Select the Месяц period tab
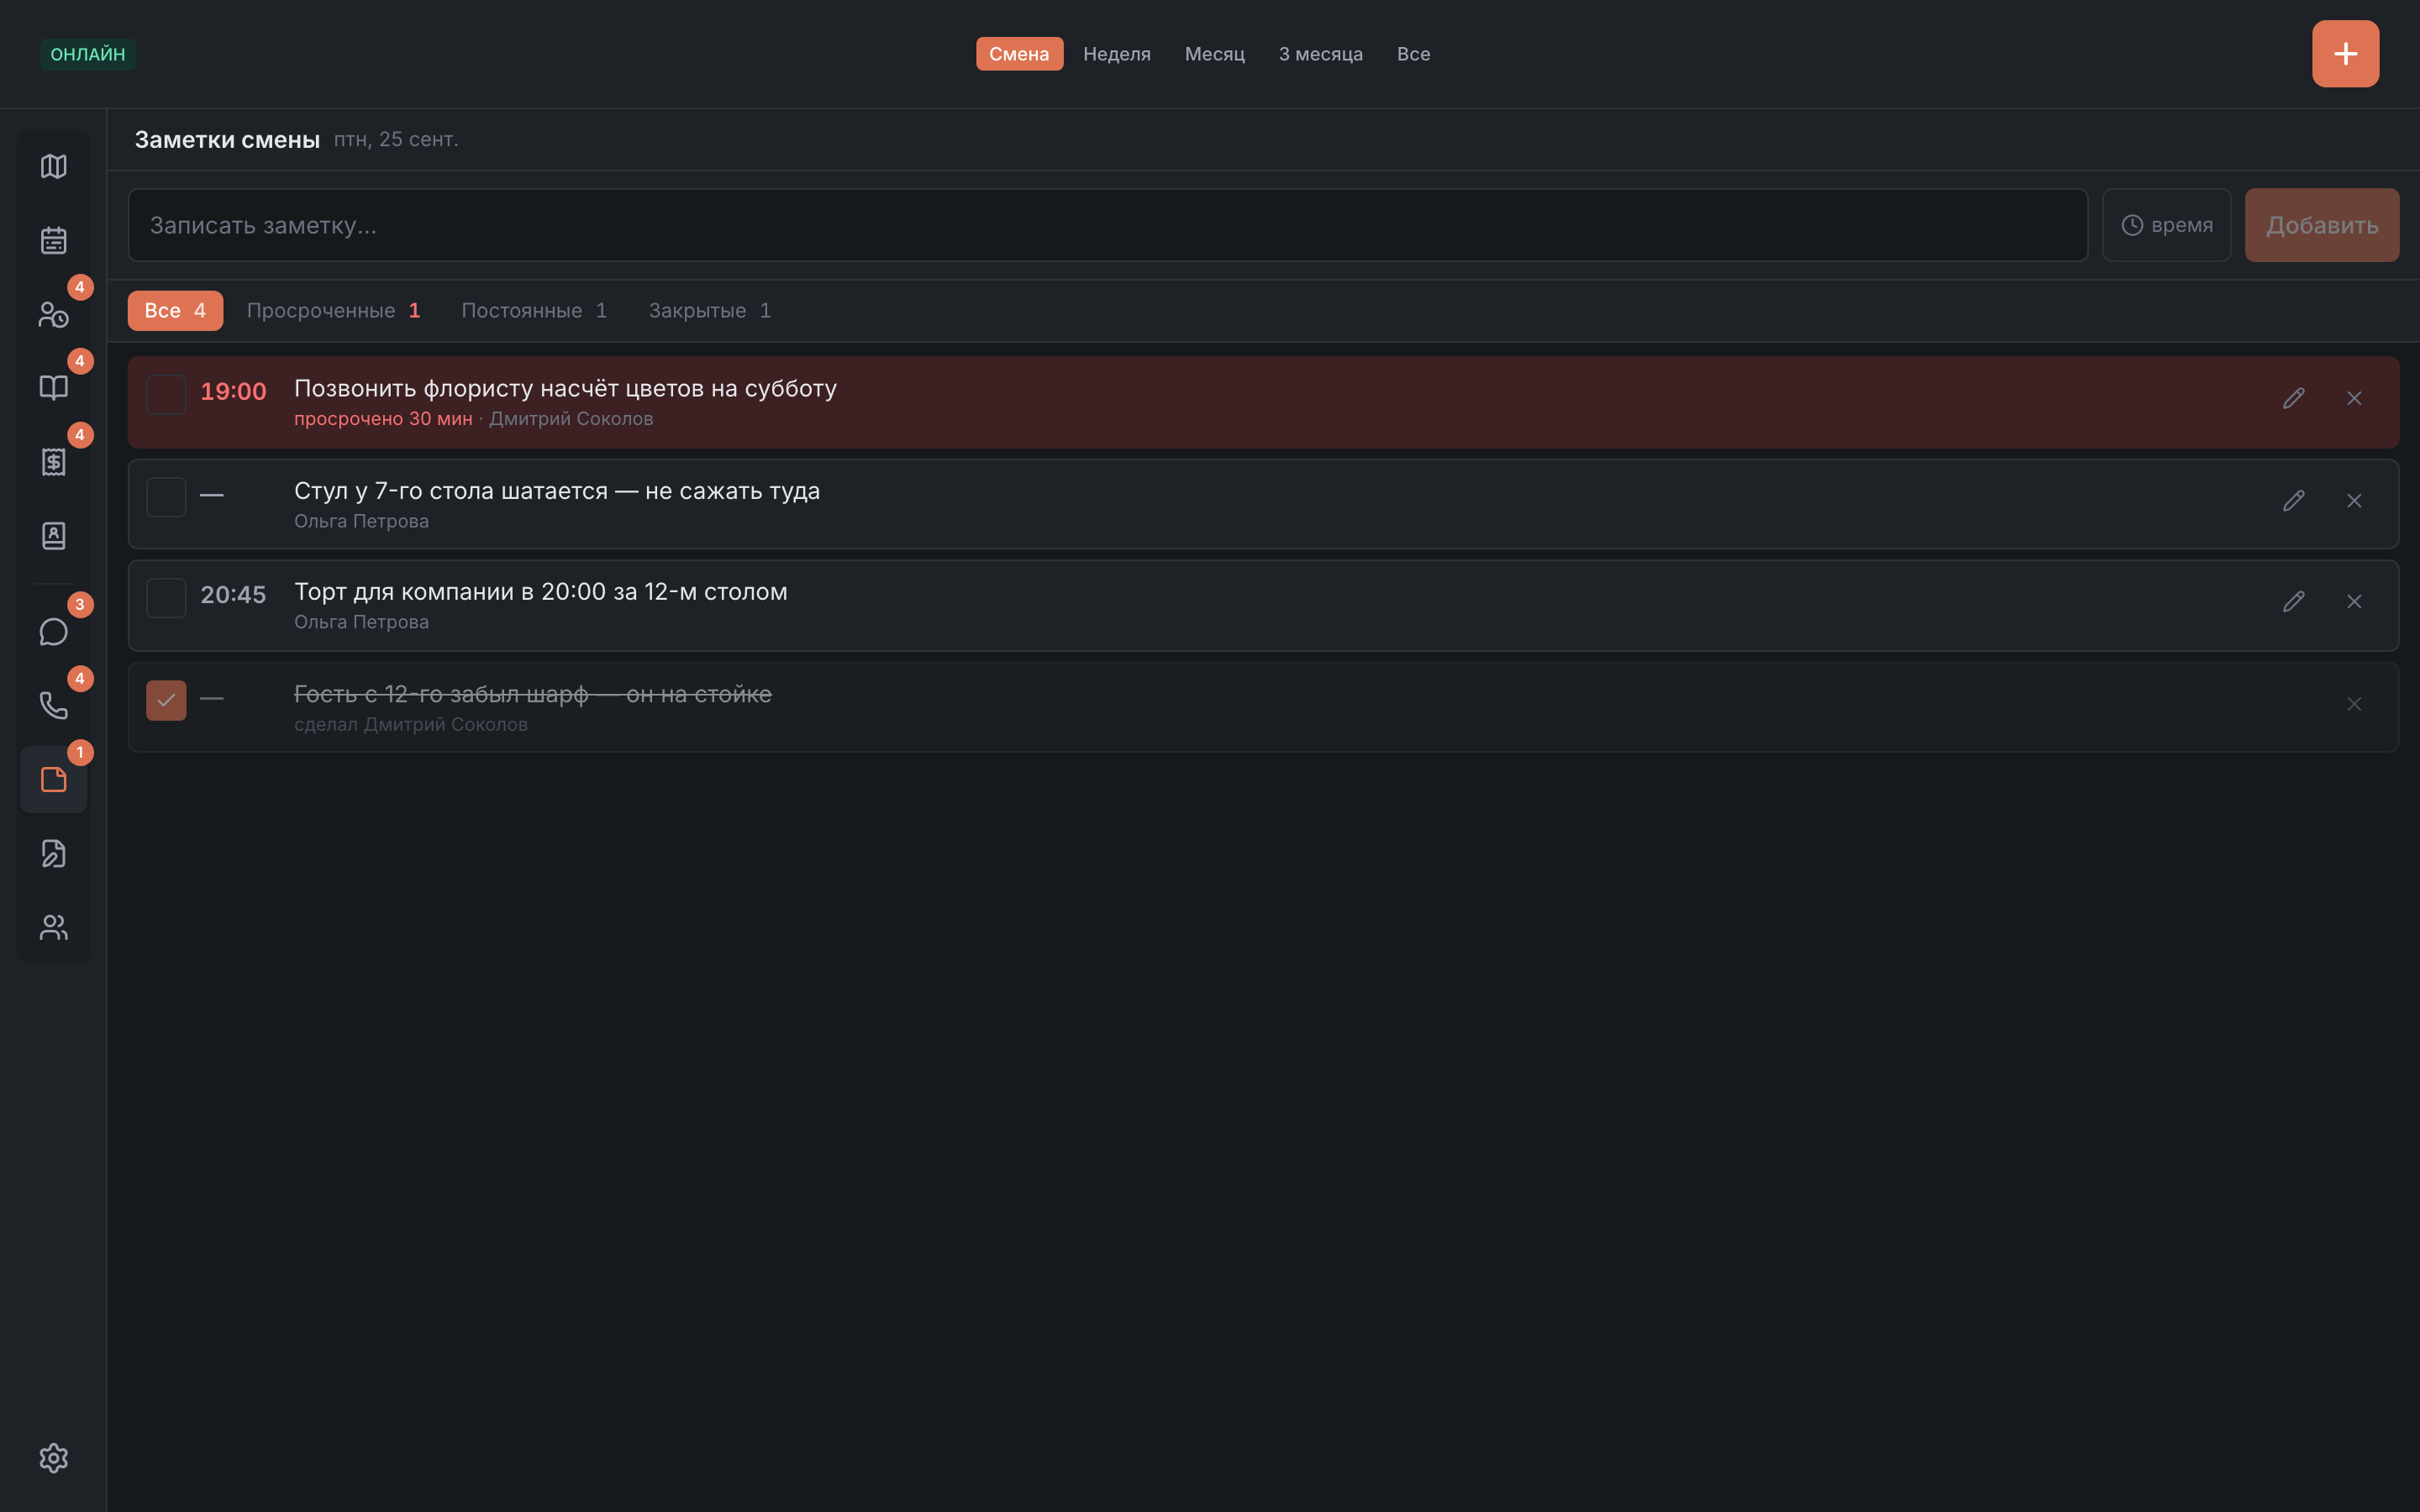Image resolution: width=2420 pixels, height=1512 pixels. coord(1215,54)
